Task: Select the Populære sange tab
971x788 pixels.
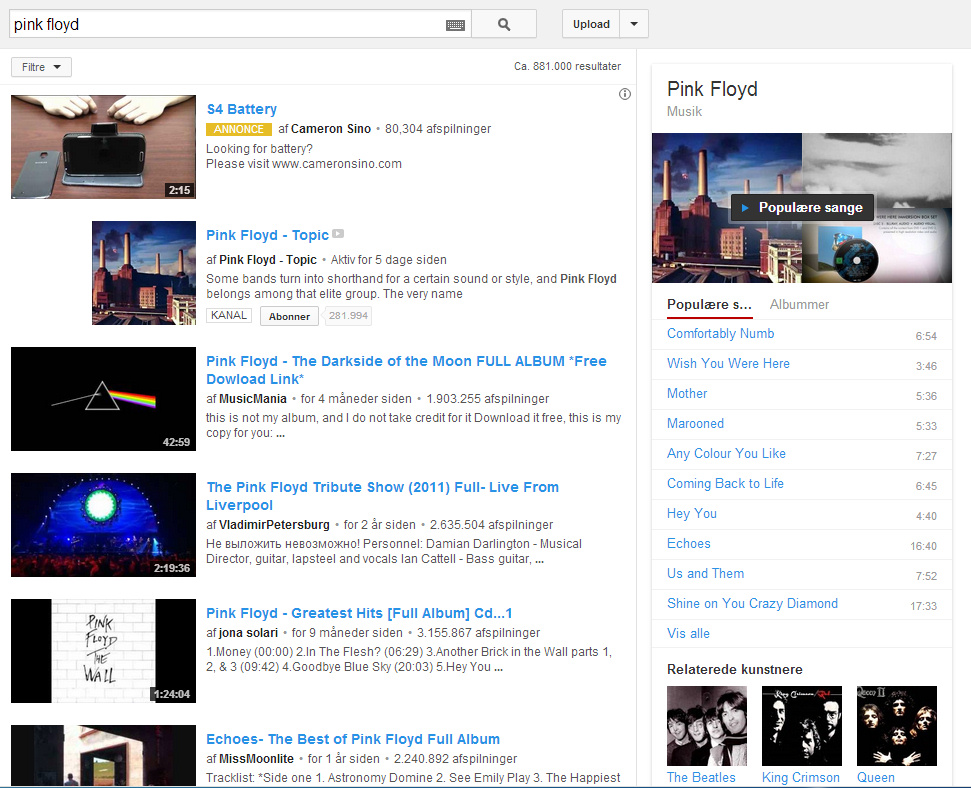Action: click(709, 304)
